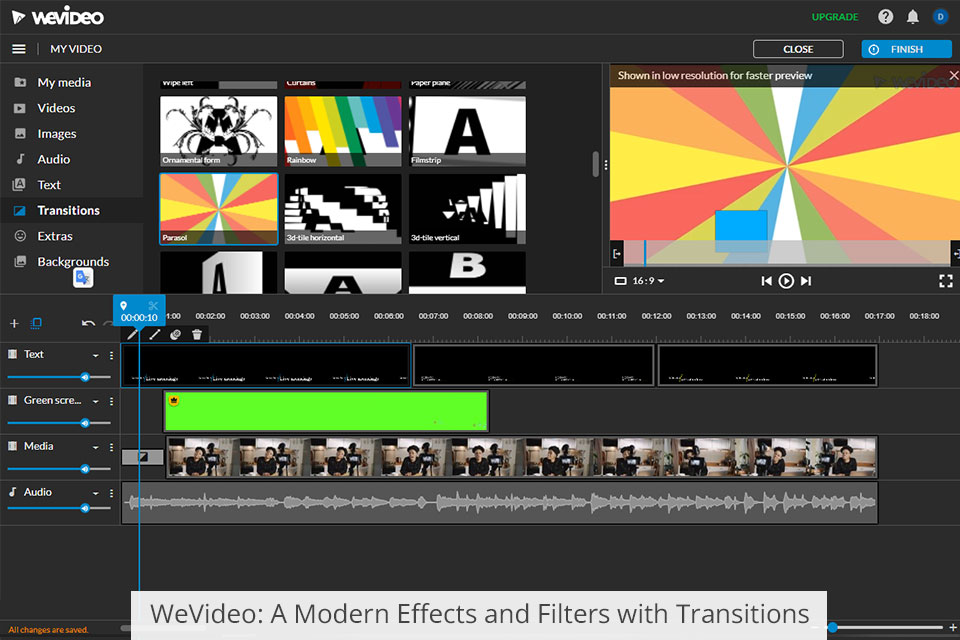Viewport: 960px width, 640px height.
Task: Open the Backgrounds section
Action: pos(73,262)
